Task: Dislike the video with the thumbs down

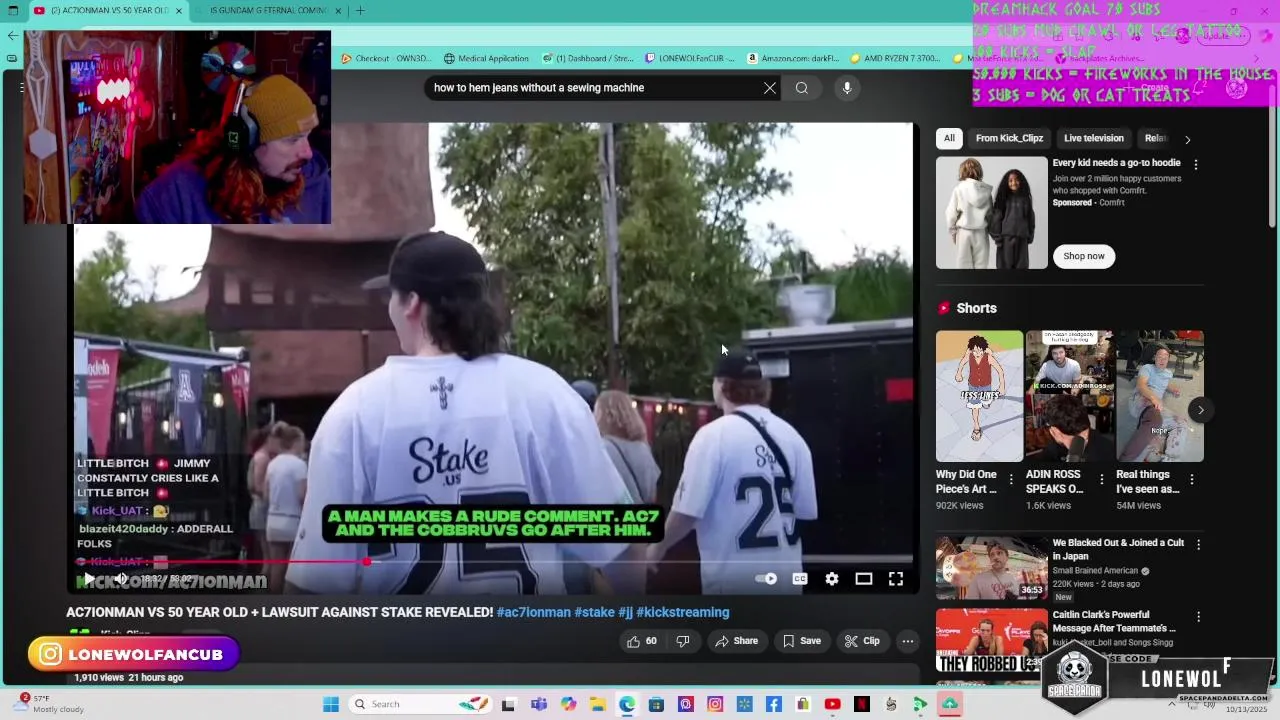Action: (683, 641)
